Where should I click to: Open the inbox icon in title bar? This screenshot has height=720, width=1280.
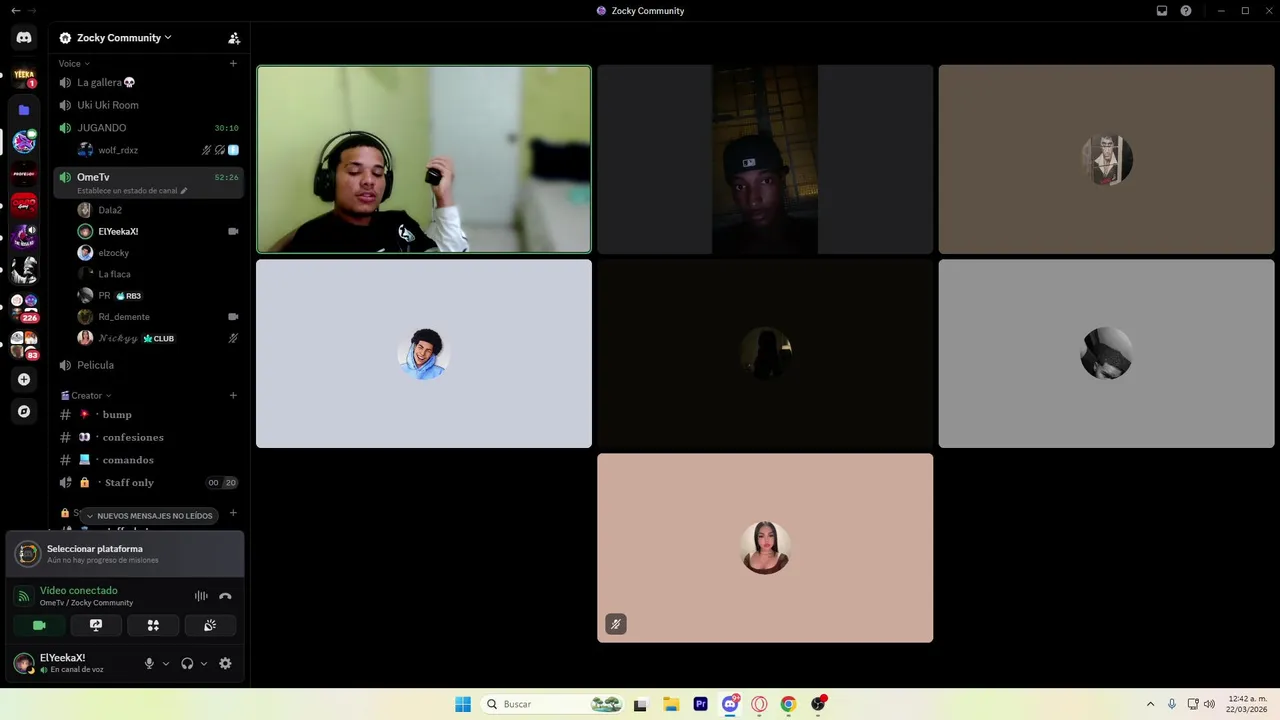[x=1162, y=11]
